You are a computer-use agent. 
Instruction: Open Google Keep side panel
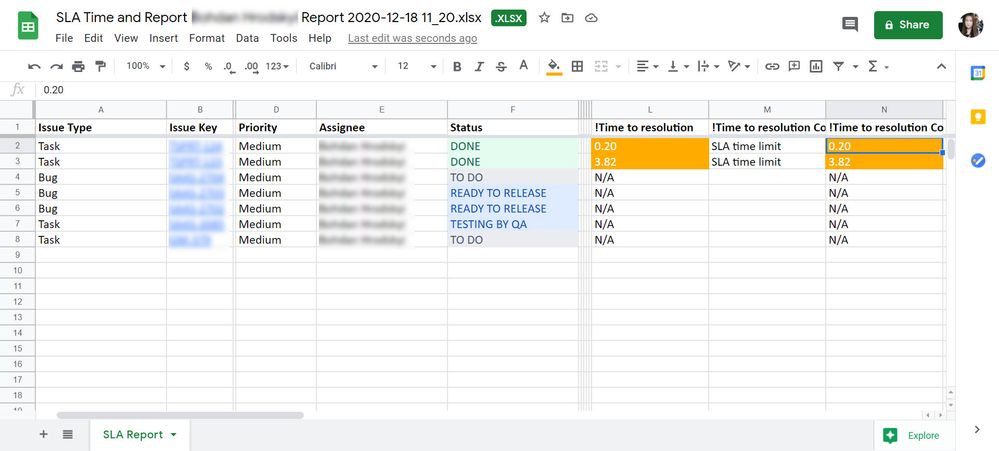coord(978,117)
